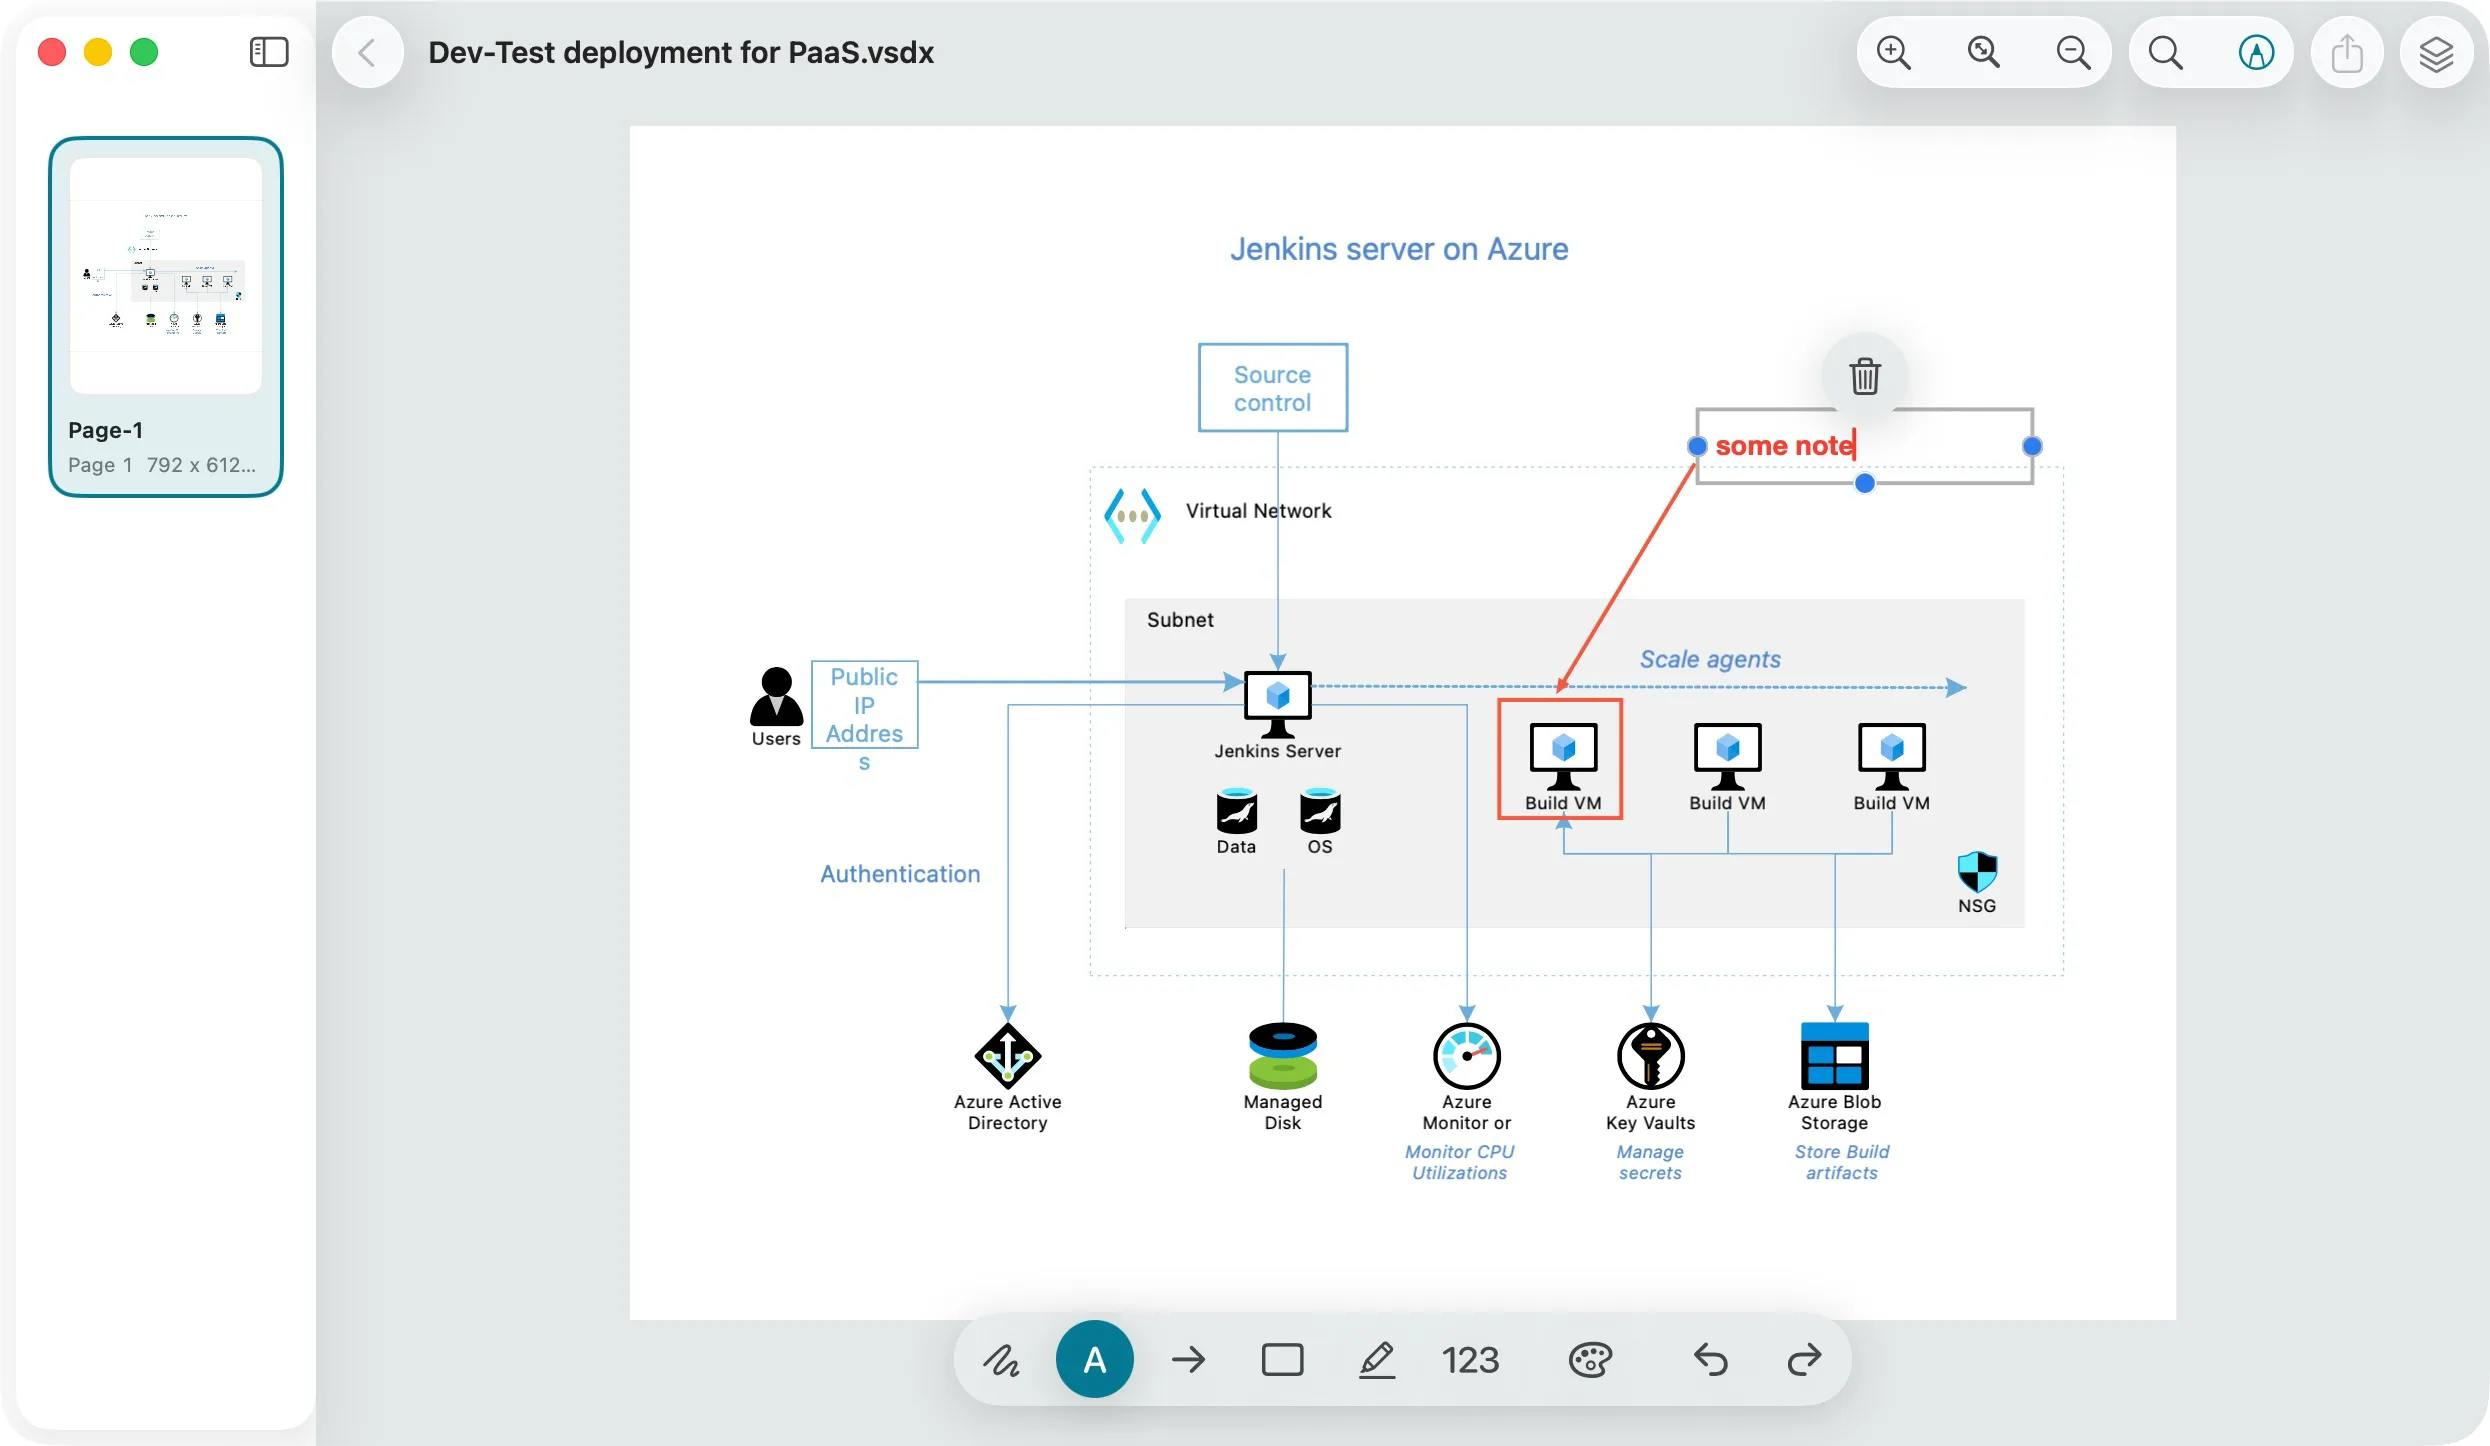Select the highlighter pen tool
The image size is (2490, 1446).
pos(1377,1360)
